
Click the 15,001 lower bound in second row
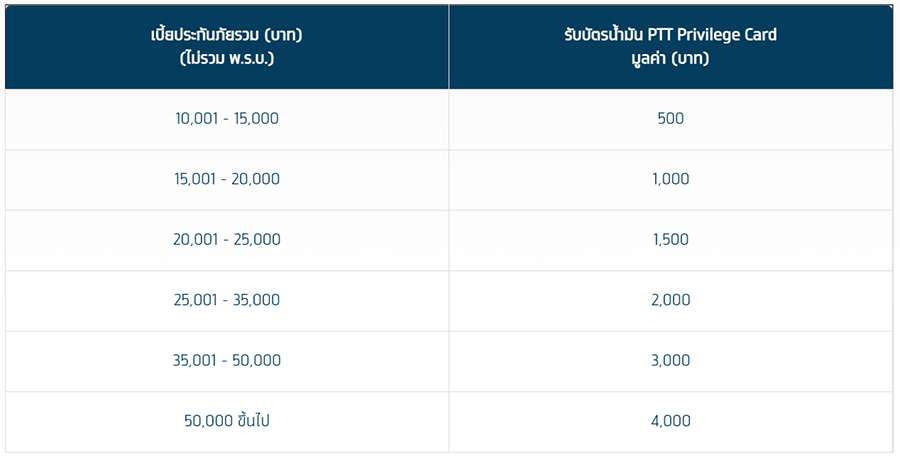pyautogui.click(x=196, y=180)
